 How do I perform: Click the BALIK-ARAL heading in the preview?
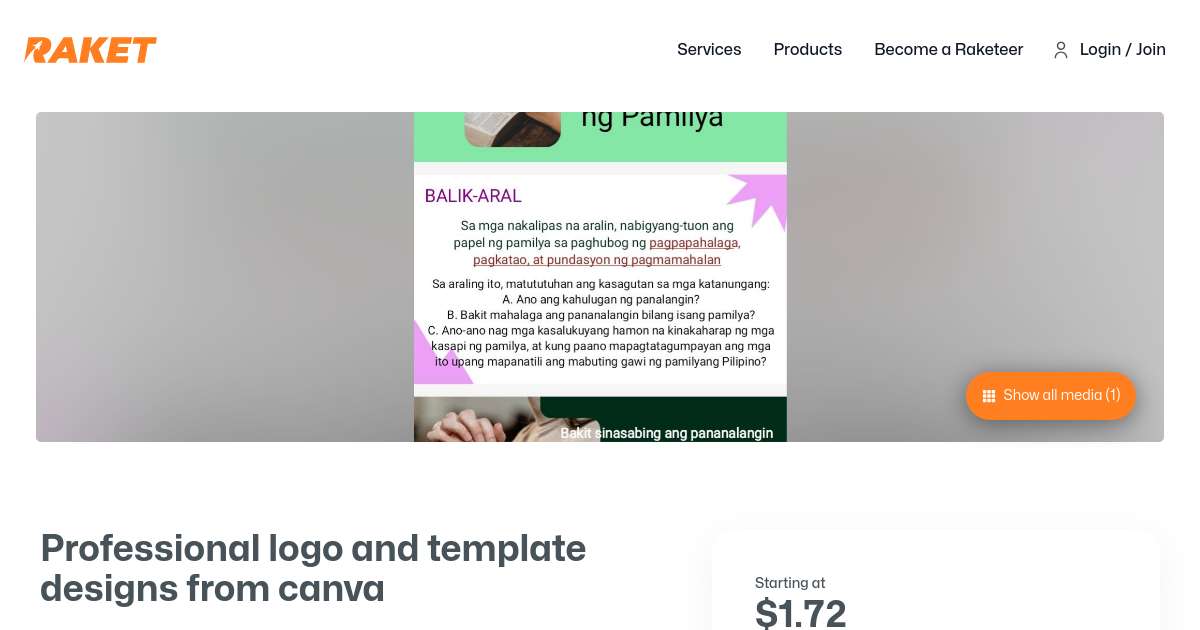click(x=473, y=196)
